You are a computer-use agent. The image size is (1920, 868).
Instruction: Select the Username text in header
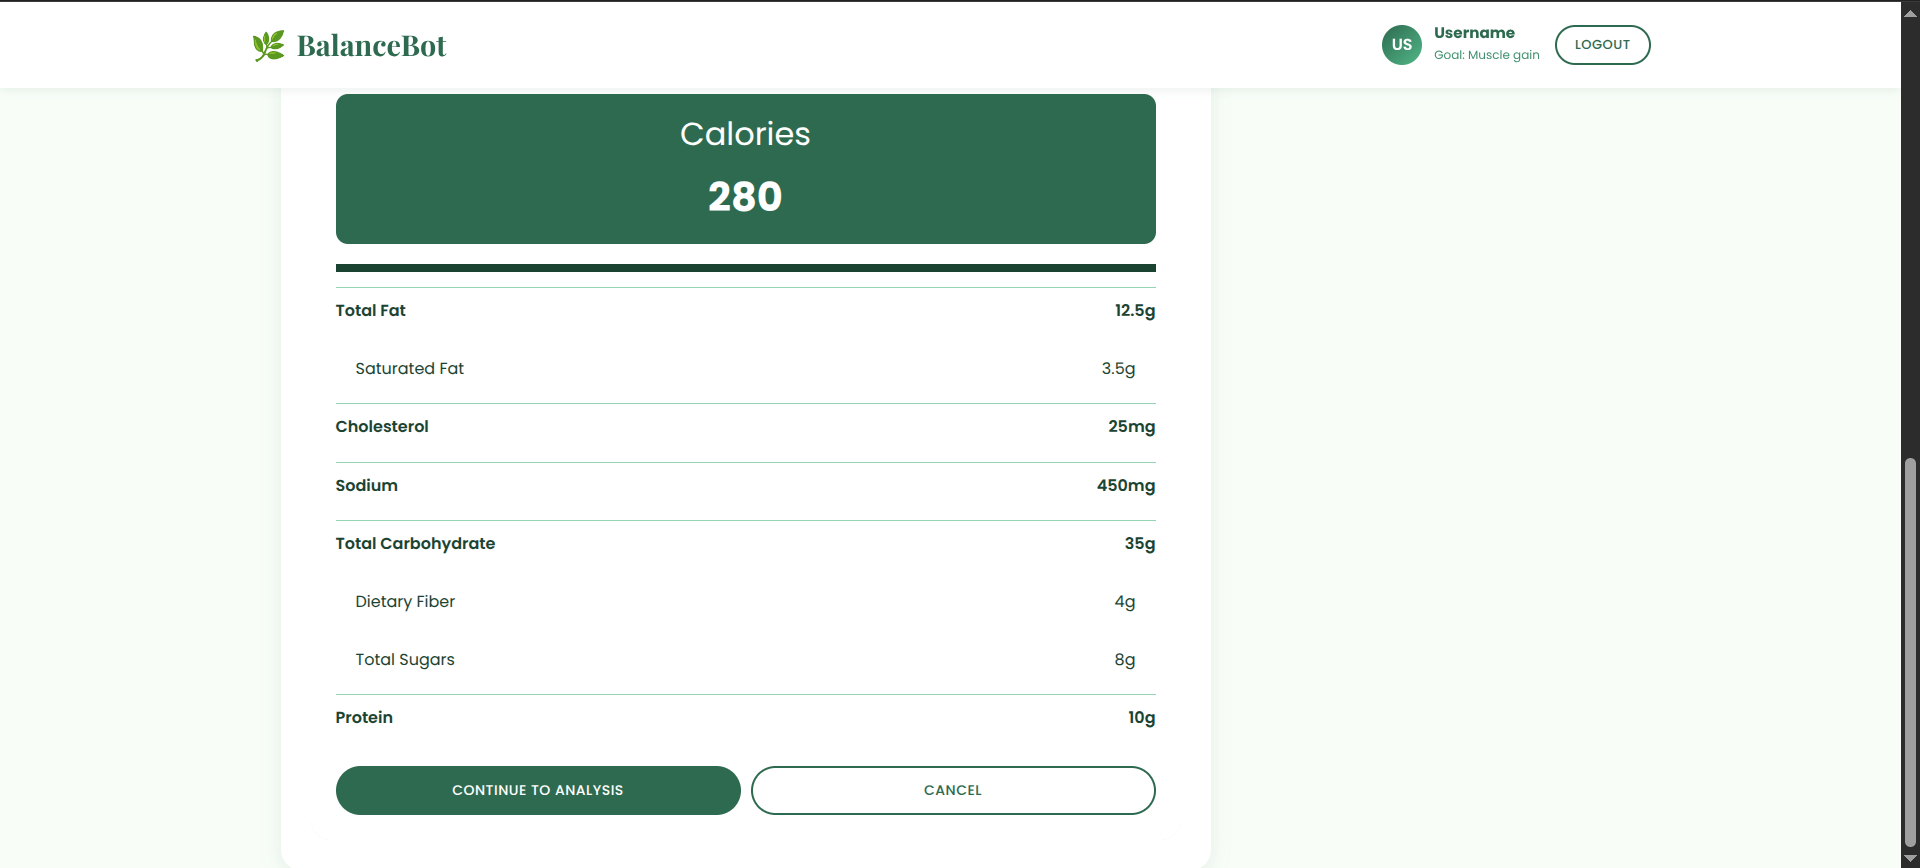click(x=1474, y=33)
